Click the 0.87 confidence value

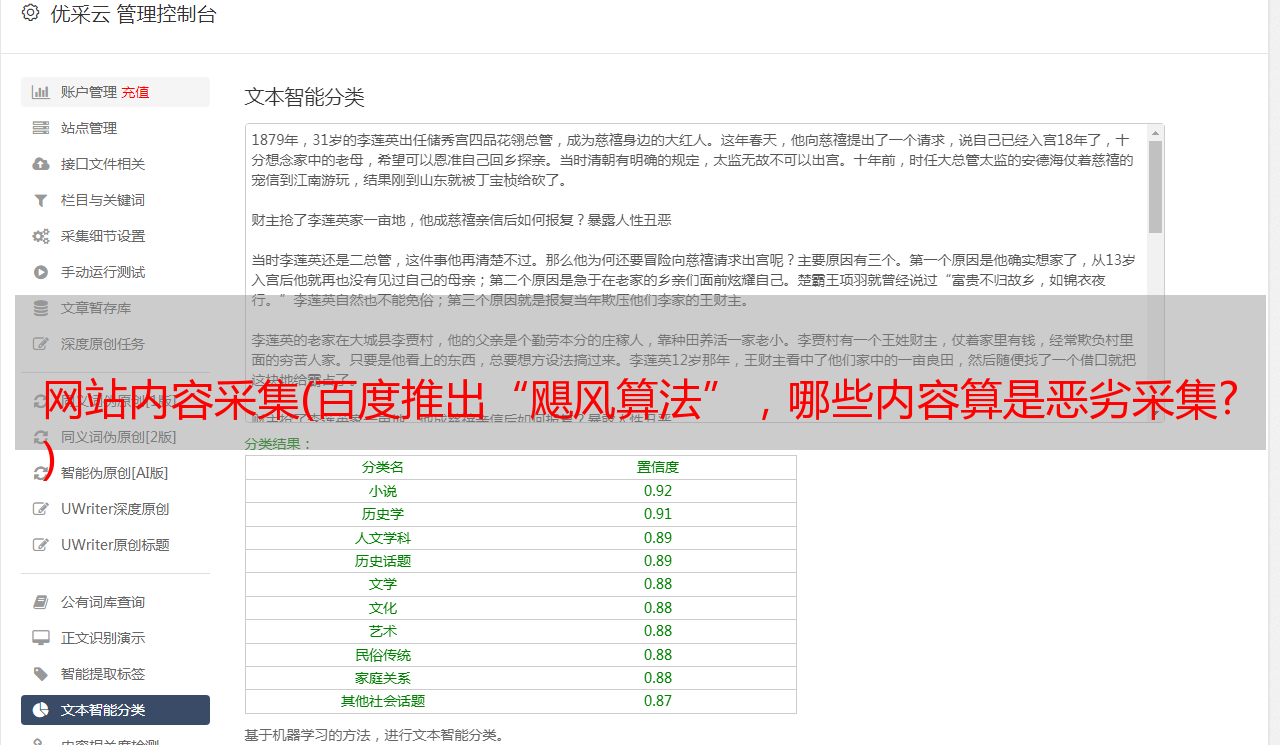point(658,701)
